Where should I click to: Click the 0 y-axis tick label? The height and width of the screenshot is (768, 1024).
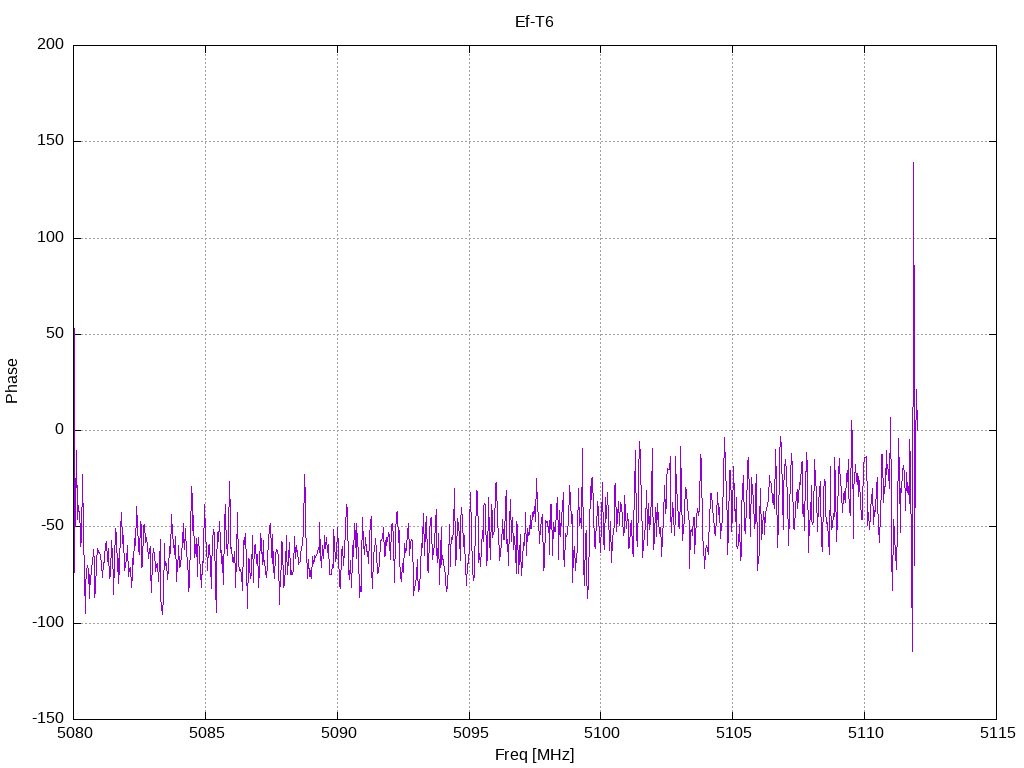[60, 430]
